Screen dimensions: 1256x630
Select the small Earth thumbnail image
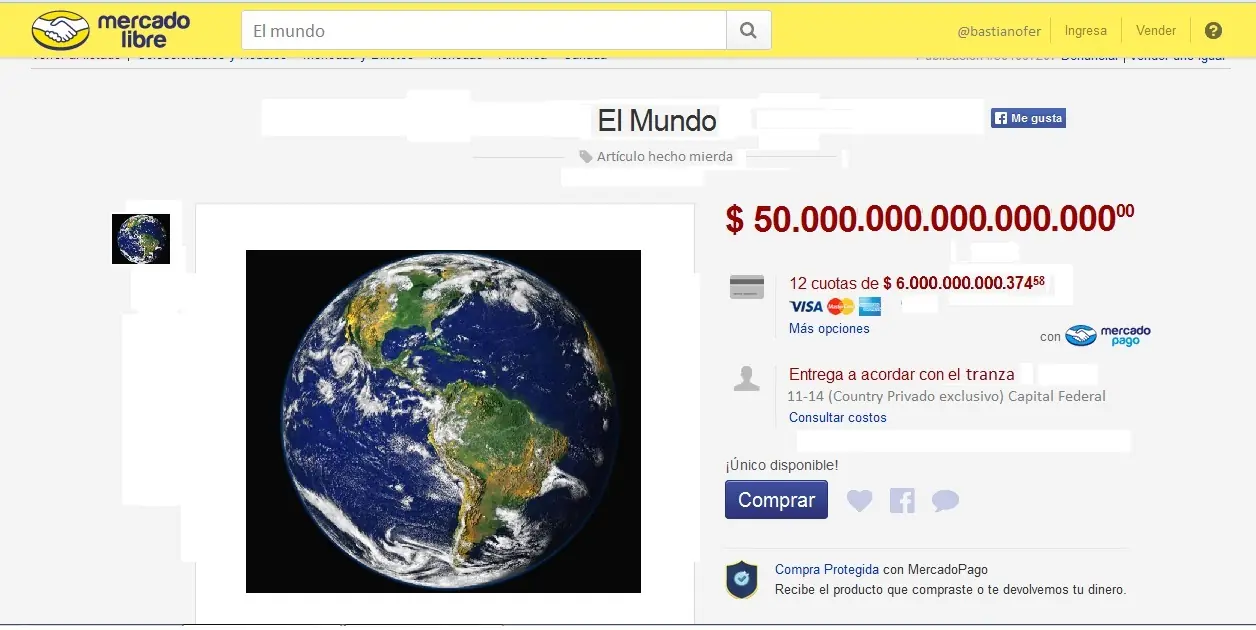click(141, 239)
